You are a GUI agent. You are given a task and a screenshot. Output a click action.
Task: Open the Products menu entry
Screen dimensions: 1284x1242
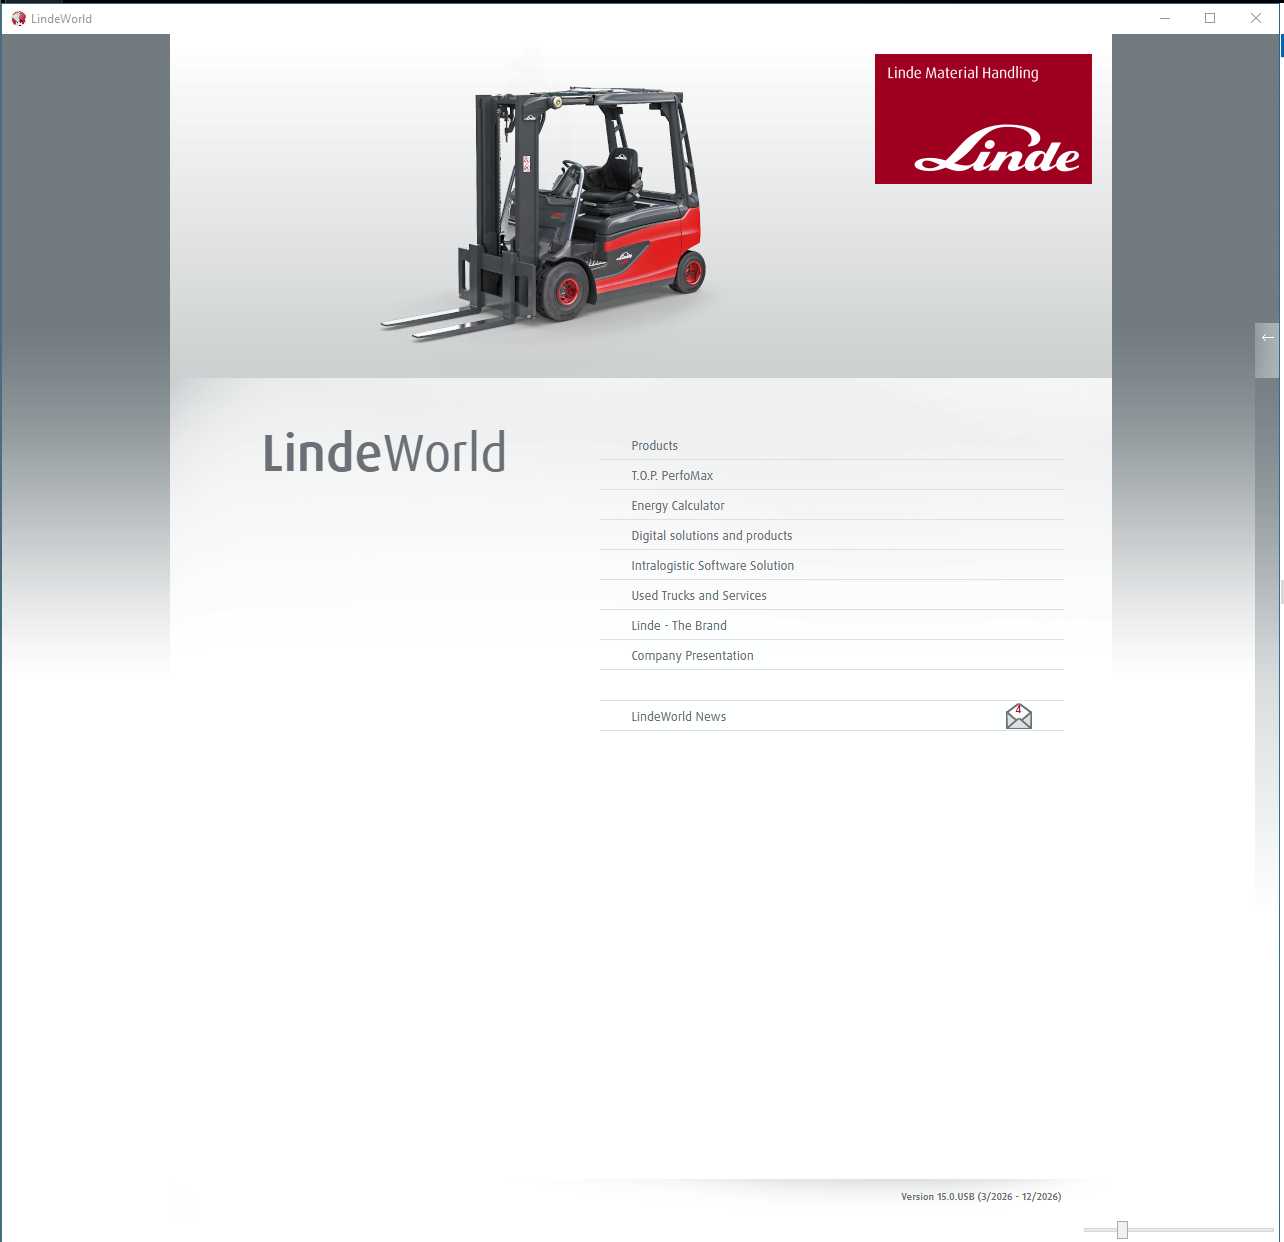click(x=831, y=446)
